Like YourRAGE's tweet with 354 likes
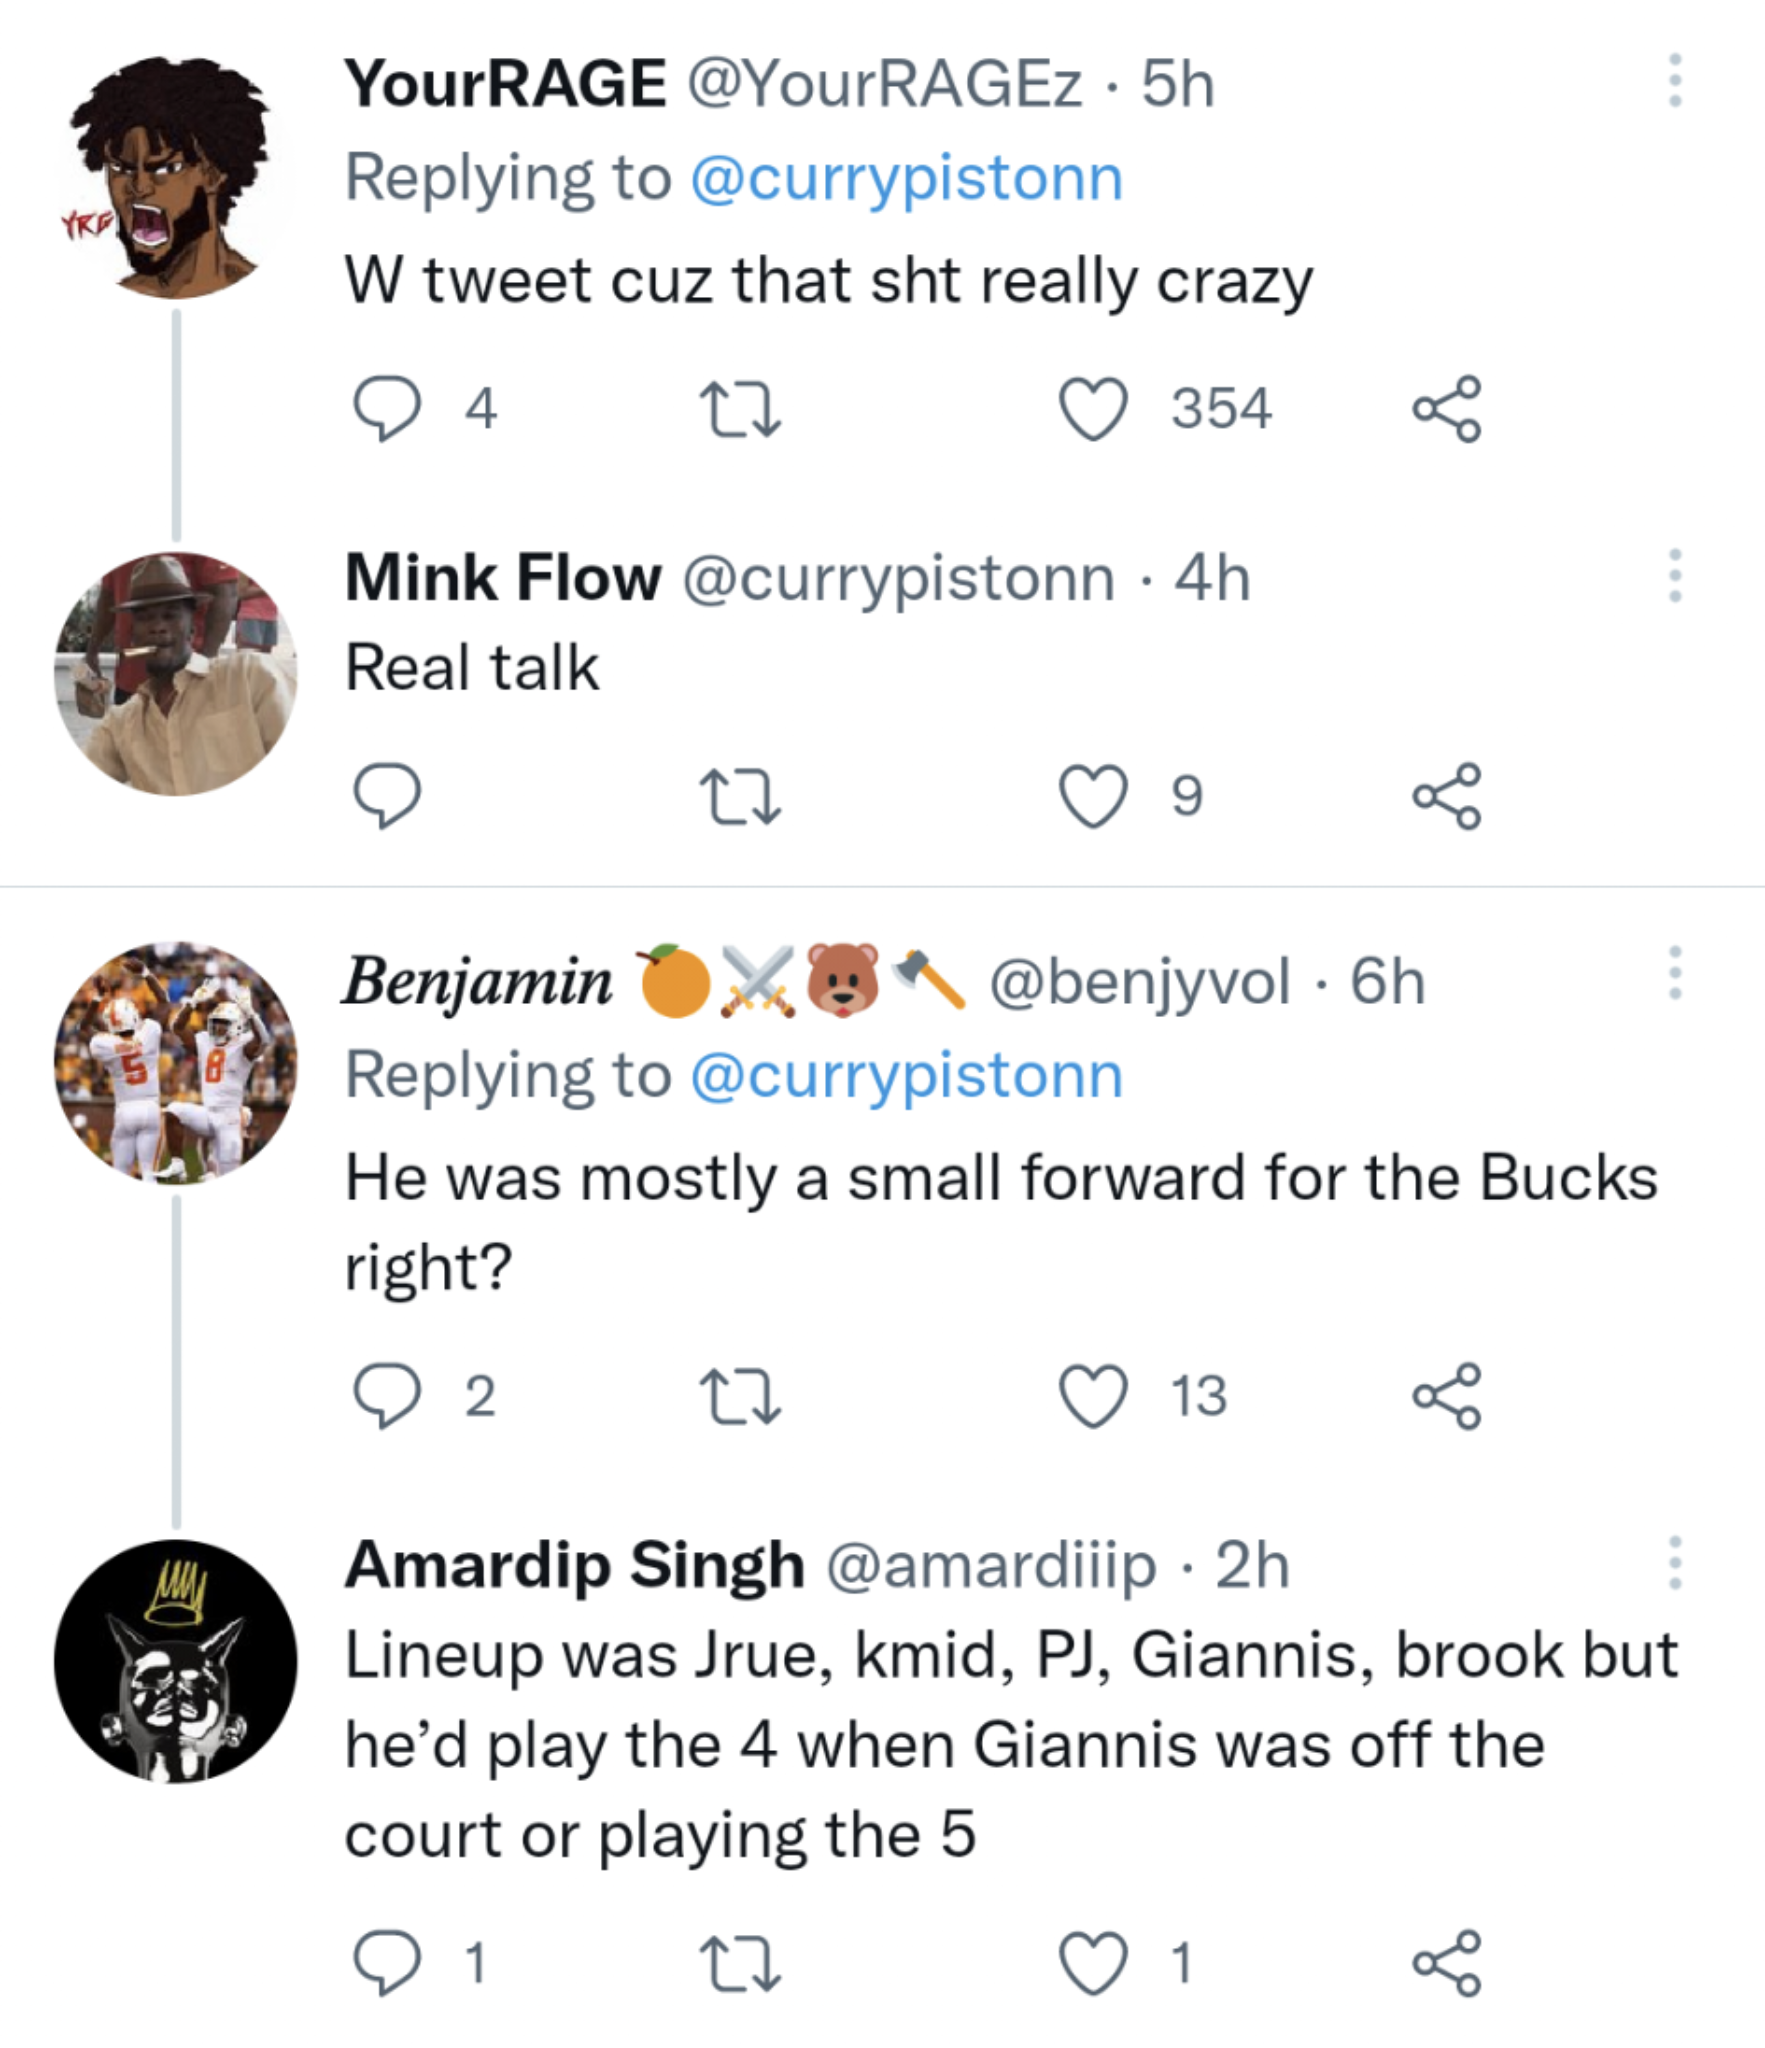This screenshot has width=1765, height=2048. (1093, 409)
